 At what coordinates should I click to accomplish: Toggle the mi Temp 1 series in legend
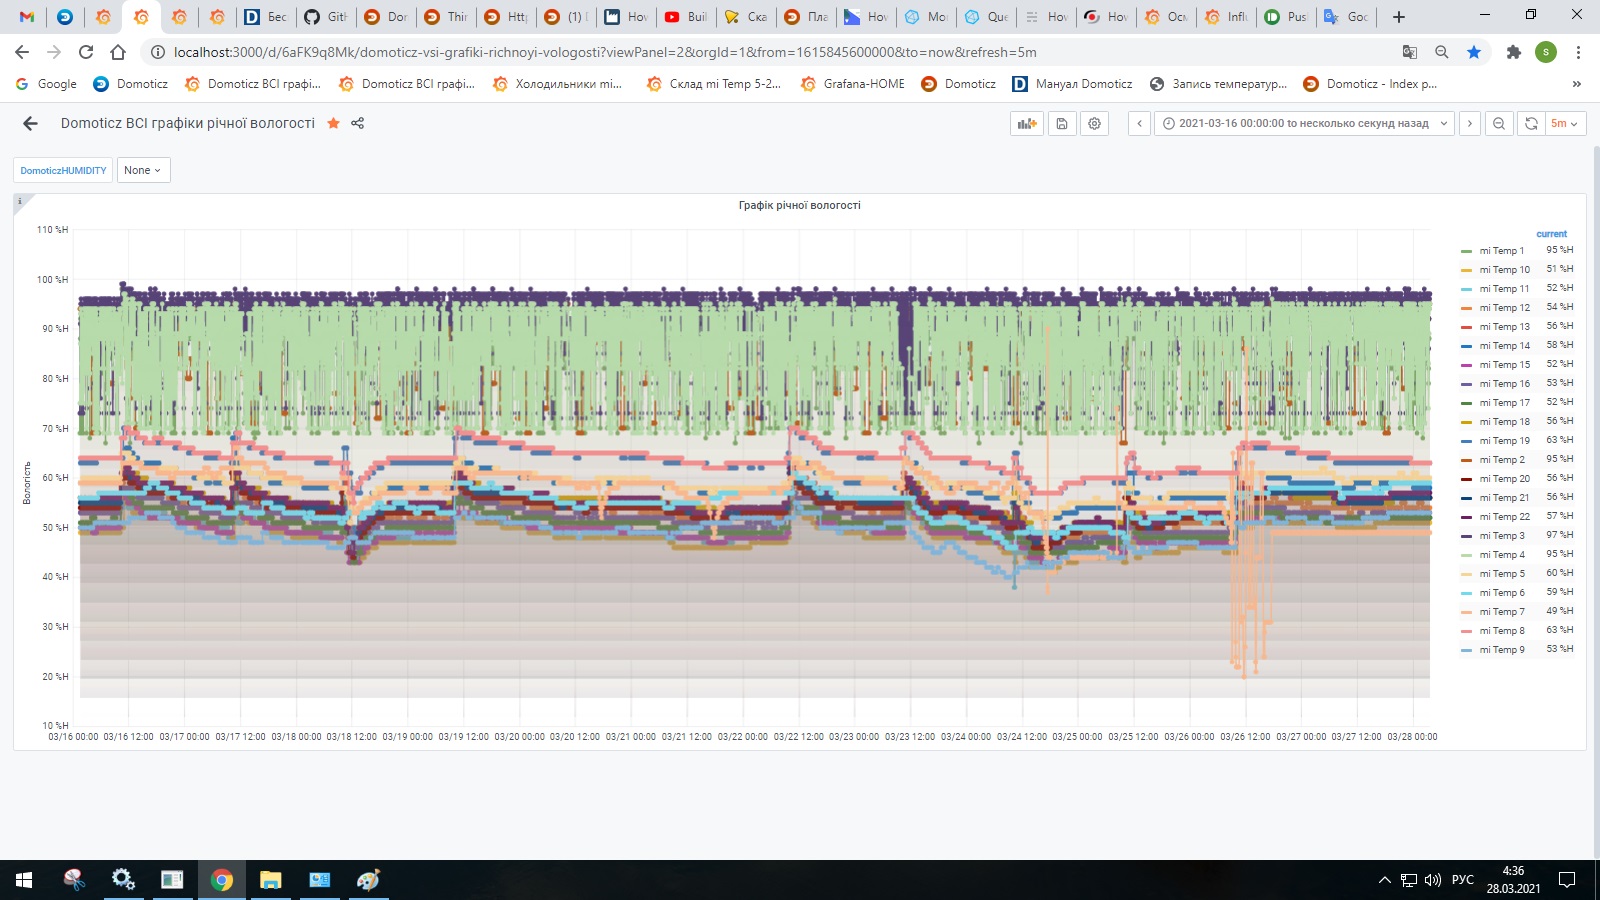1502,250
